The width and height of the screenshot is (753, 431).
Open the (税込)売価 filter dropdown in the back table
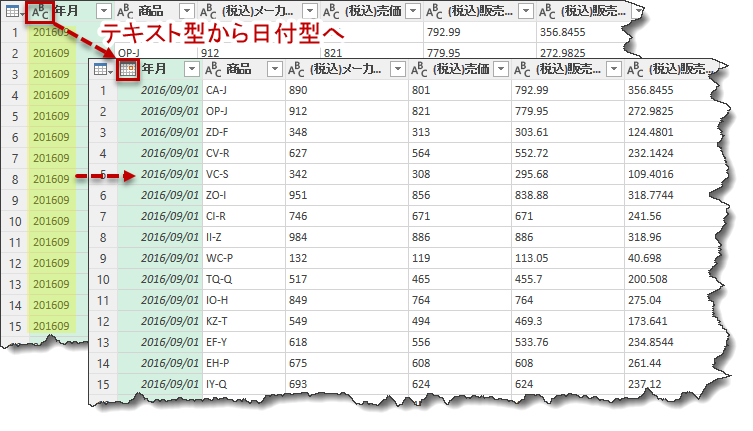point(413,11)
